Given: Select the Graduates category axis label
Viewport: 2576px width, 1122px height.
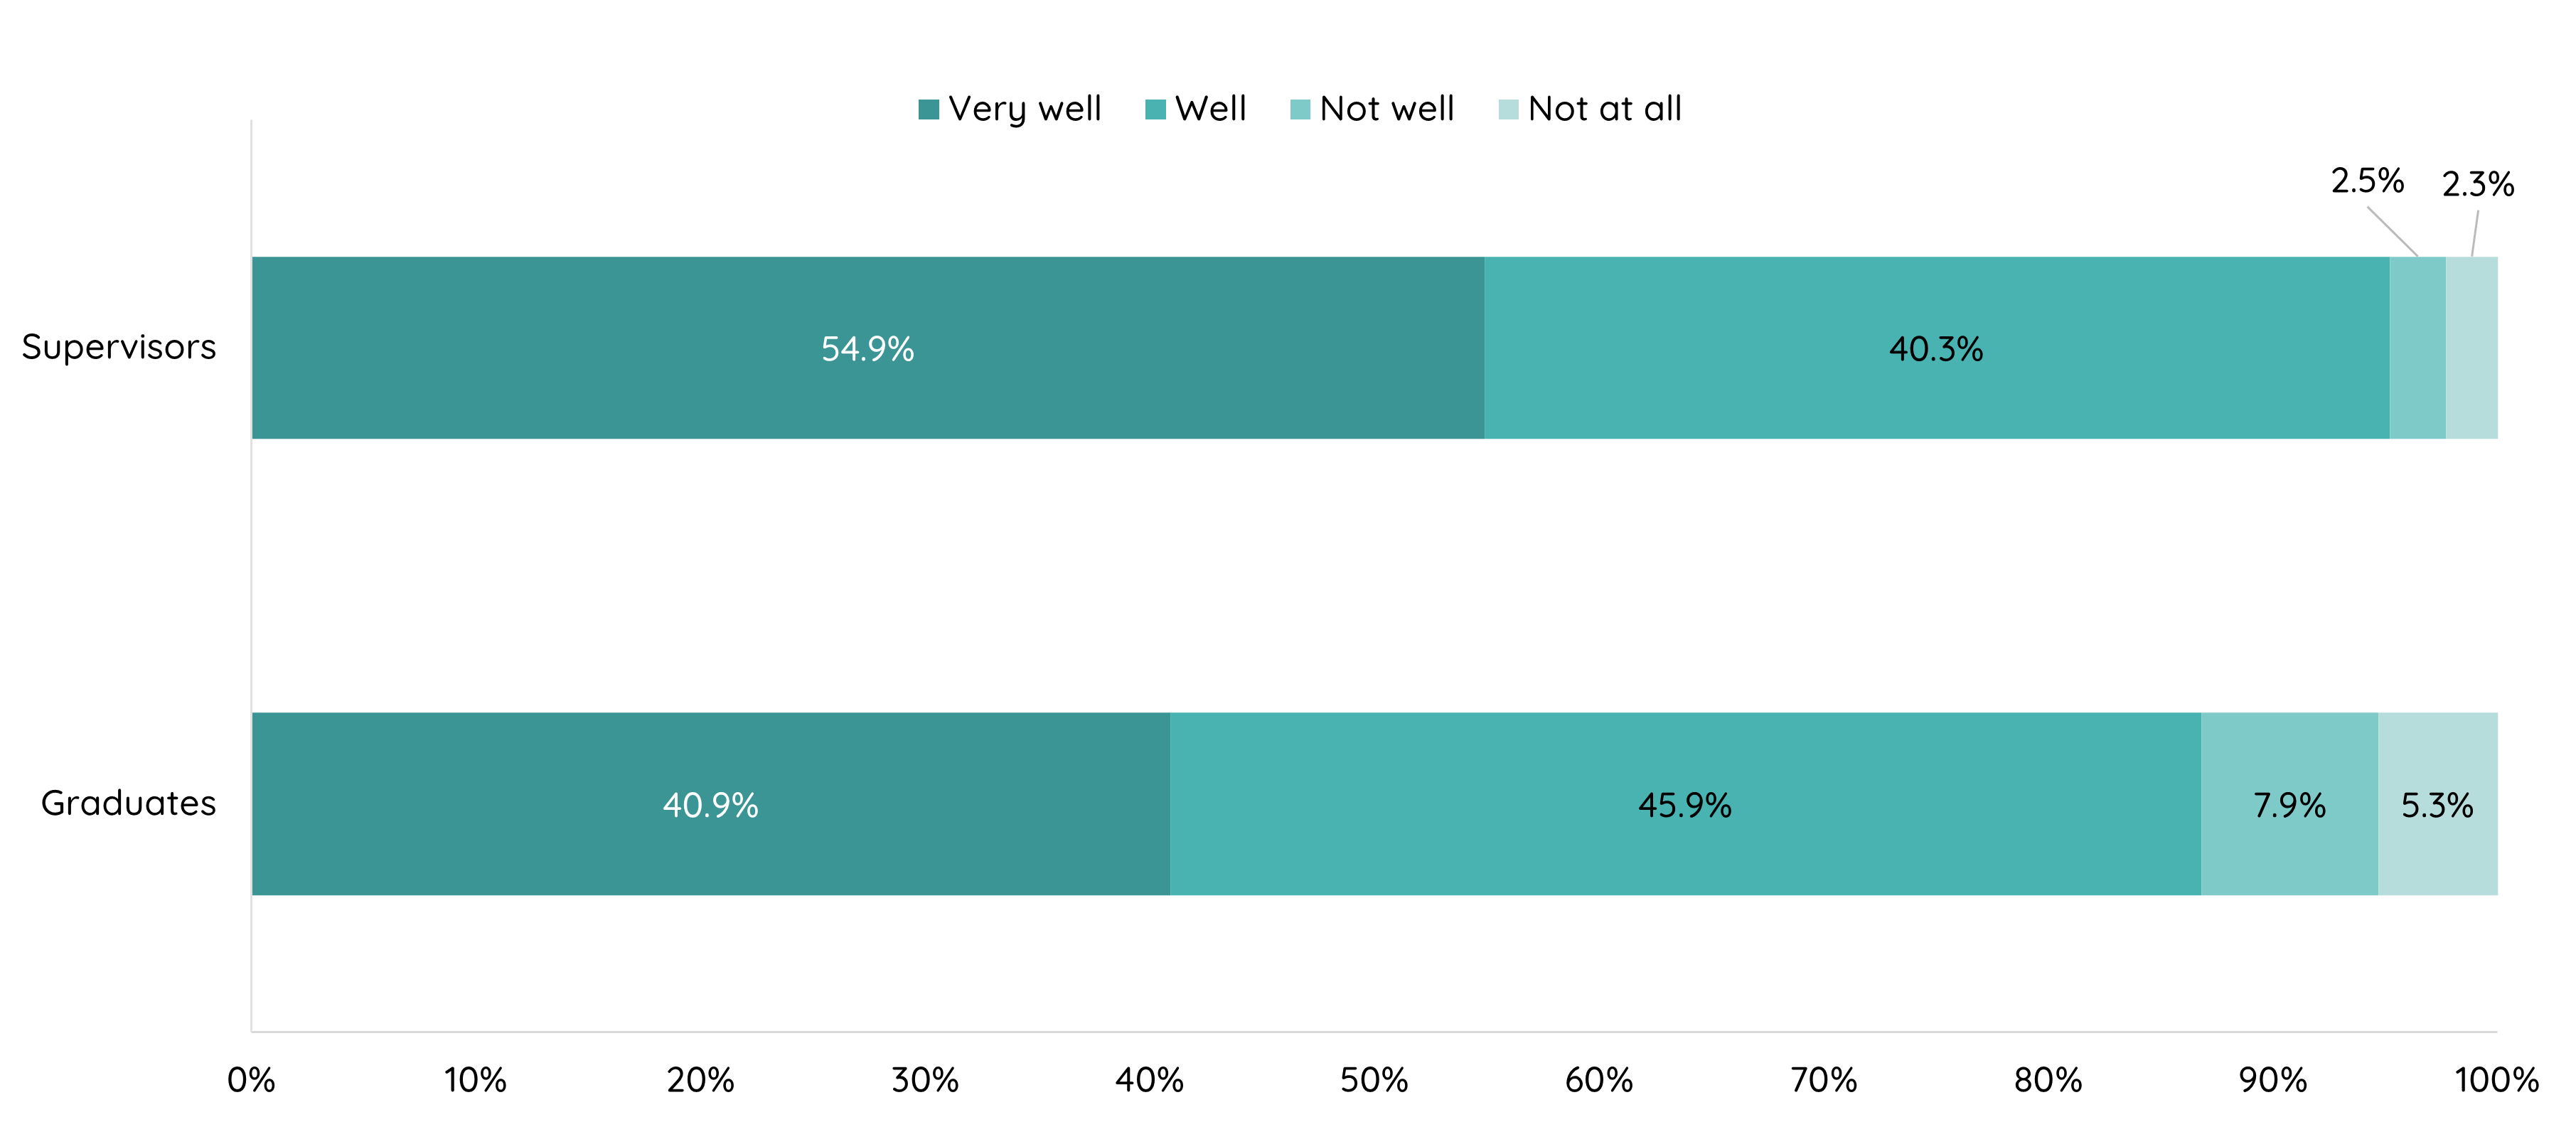Looking at the screenshot, I should pos(128,803).
